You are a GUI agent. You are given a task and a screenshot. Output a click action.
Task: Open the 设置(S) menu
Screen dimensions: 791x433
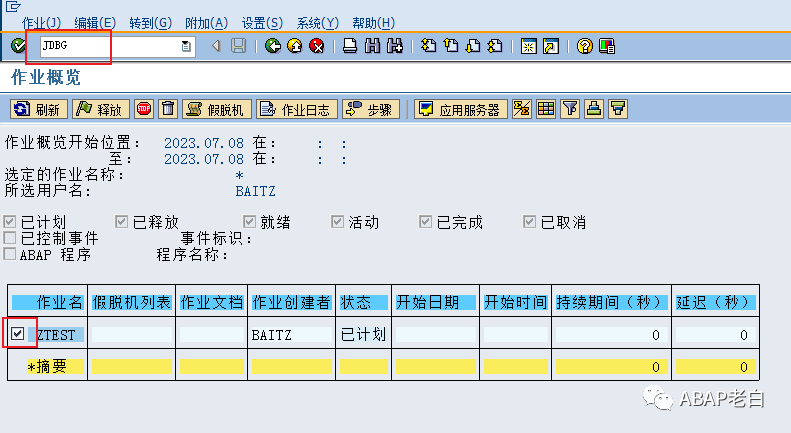(x=262, y=23)
